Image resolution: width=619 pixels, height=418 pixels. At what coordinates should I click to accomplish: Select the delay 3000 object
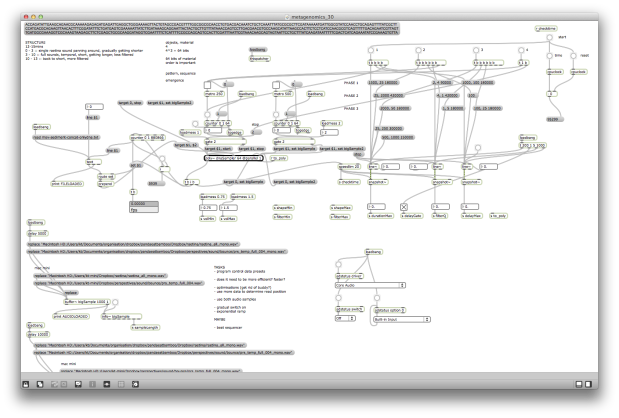pos(38,234)
